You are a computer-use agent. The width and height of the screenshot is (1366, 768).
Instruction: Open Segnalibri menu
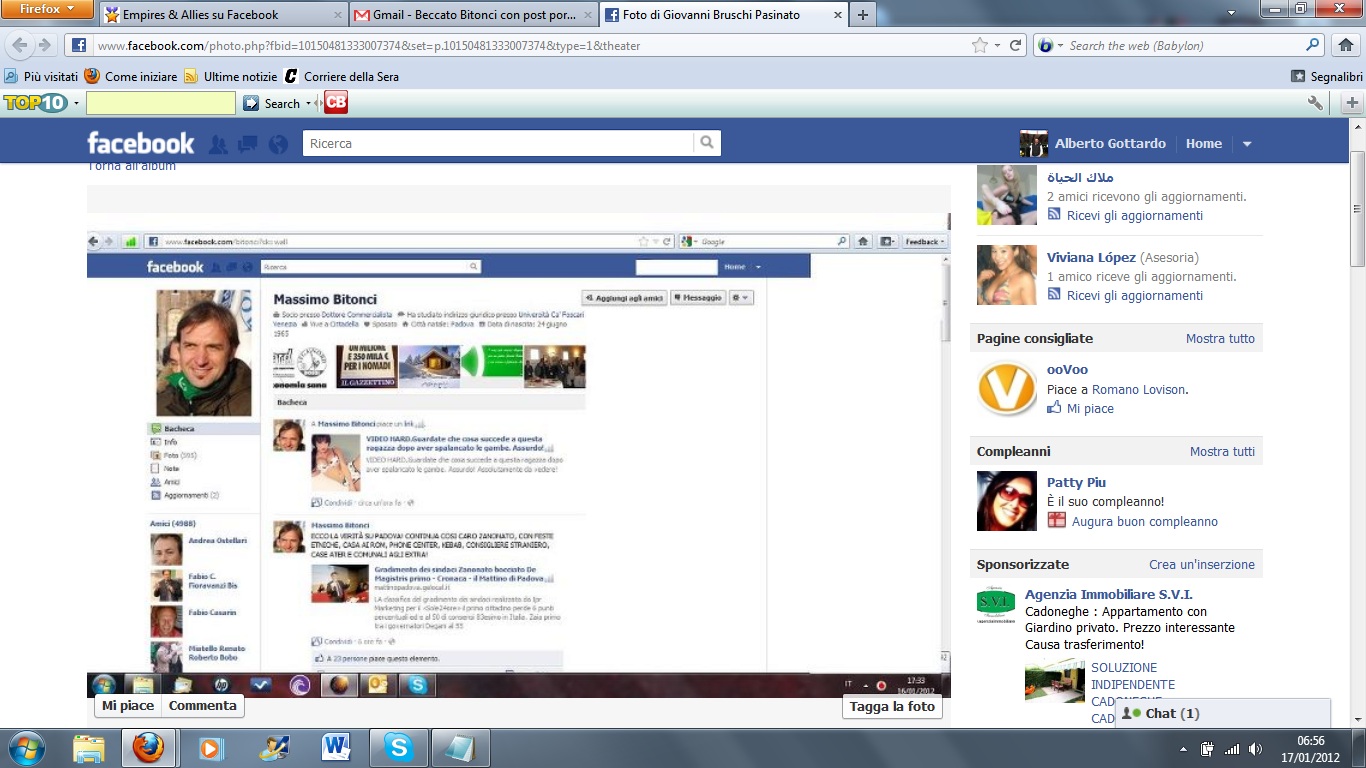[x=1326, y=76]
